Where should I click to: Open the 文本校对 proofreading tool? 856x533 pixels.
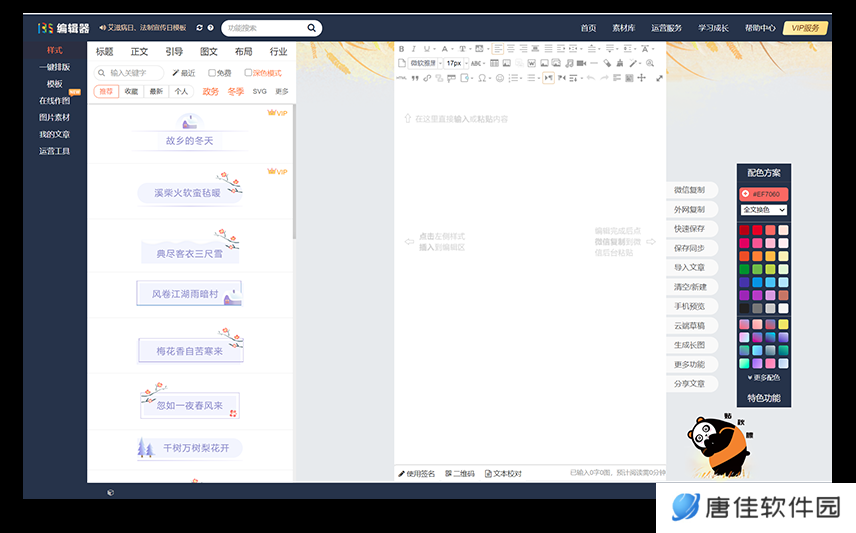click(x=503, y=473)
